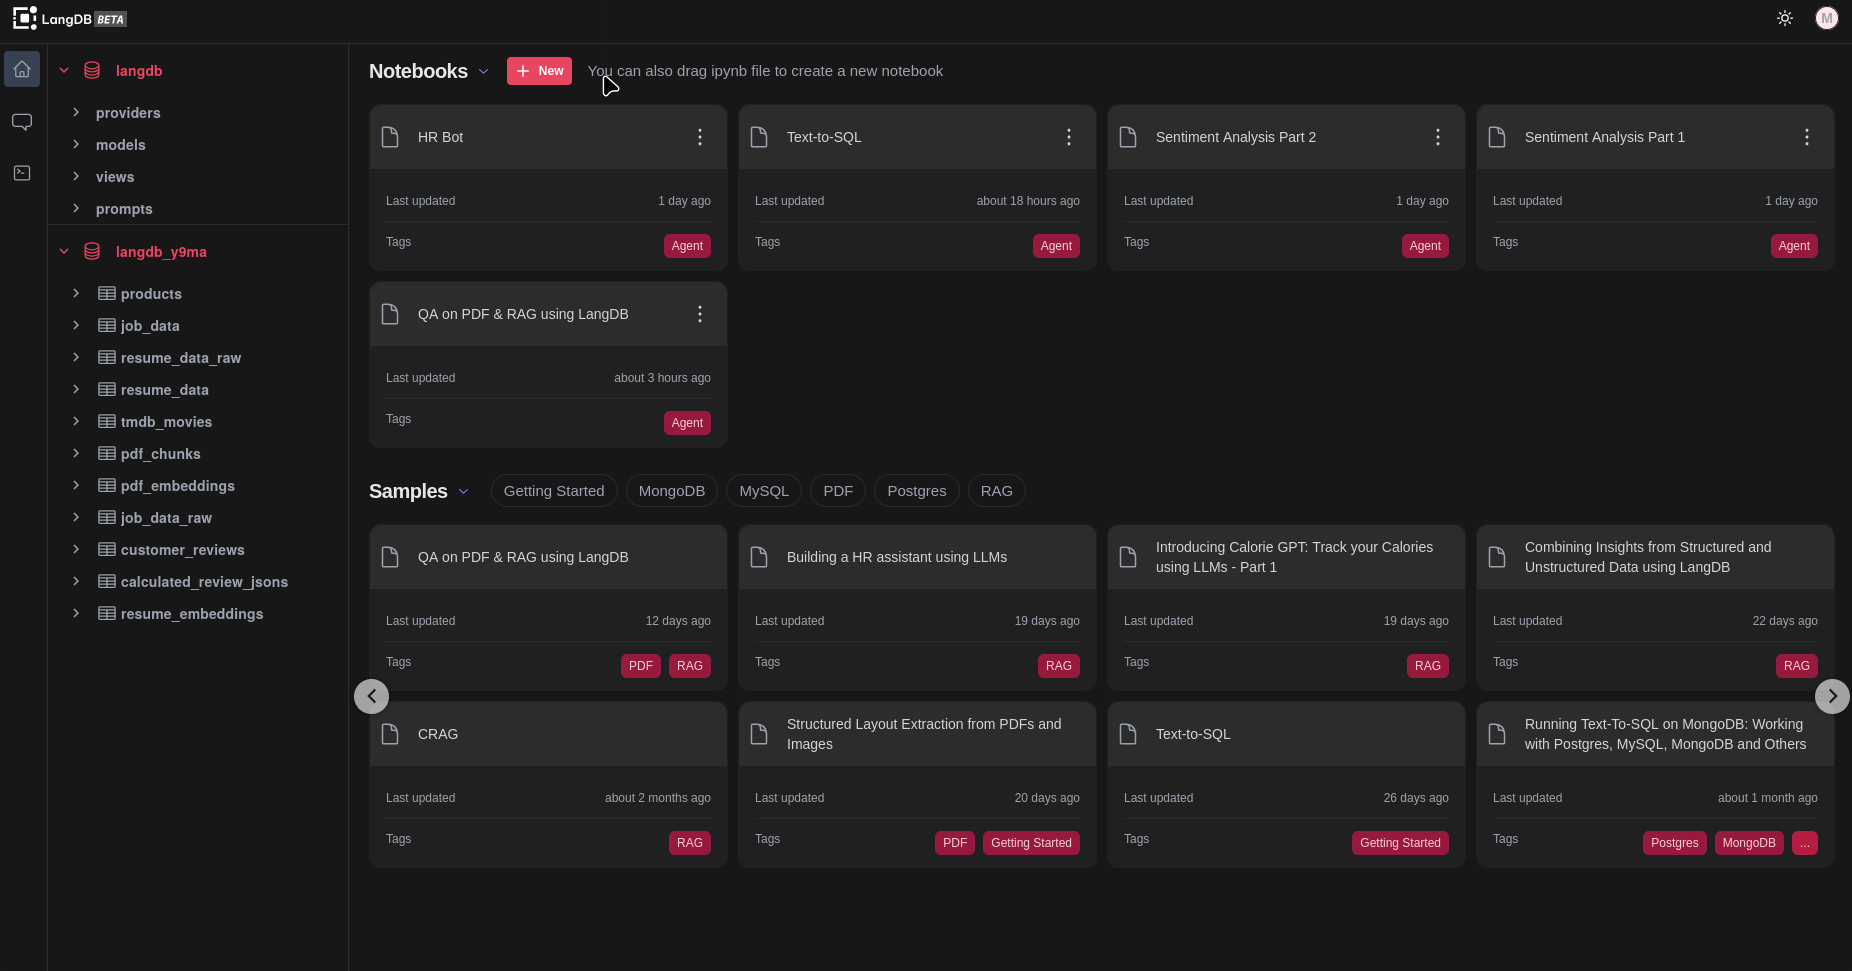Collapse the langdb_y9ma database tree

tap(64, 251)
